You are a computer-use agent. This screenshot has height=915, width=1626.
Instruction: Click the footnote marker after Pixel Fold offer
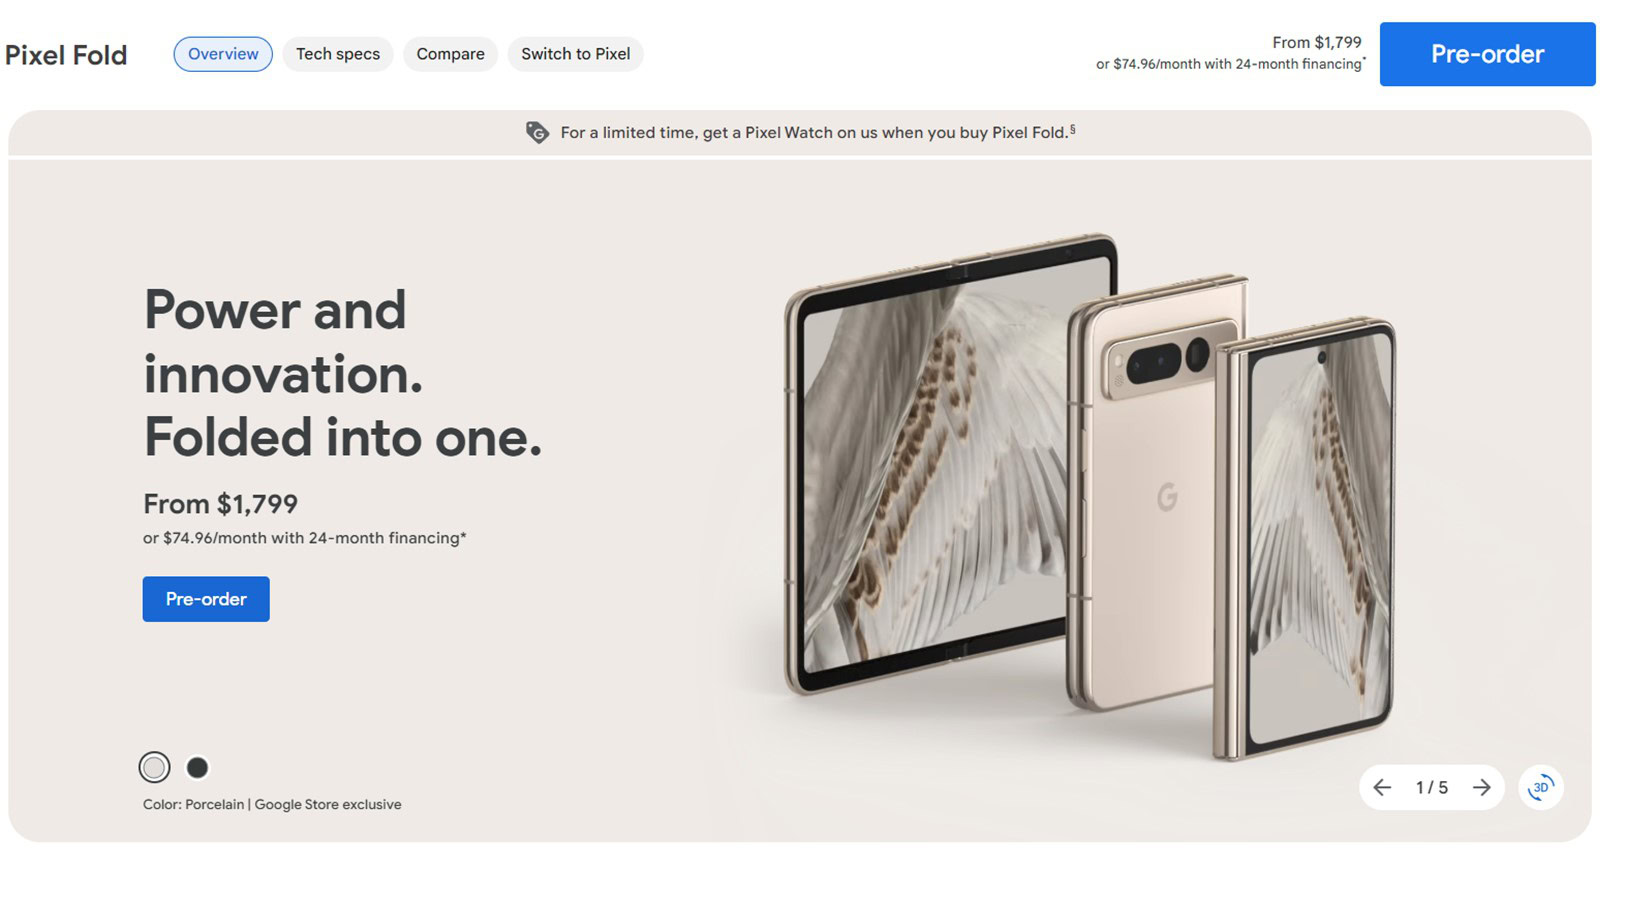pos(1073,129)
